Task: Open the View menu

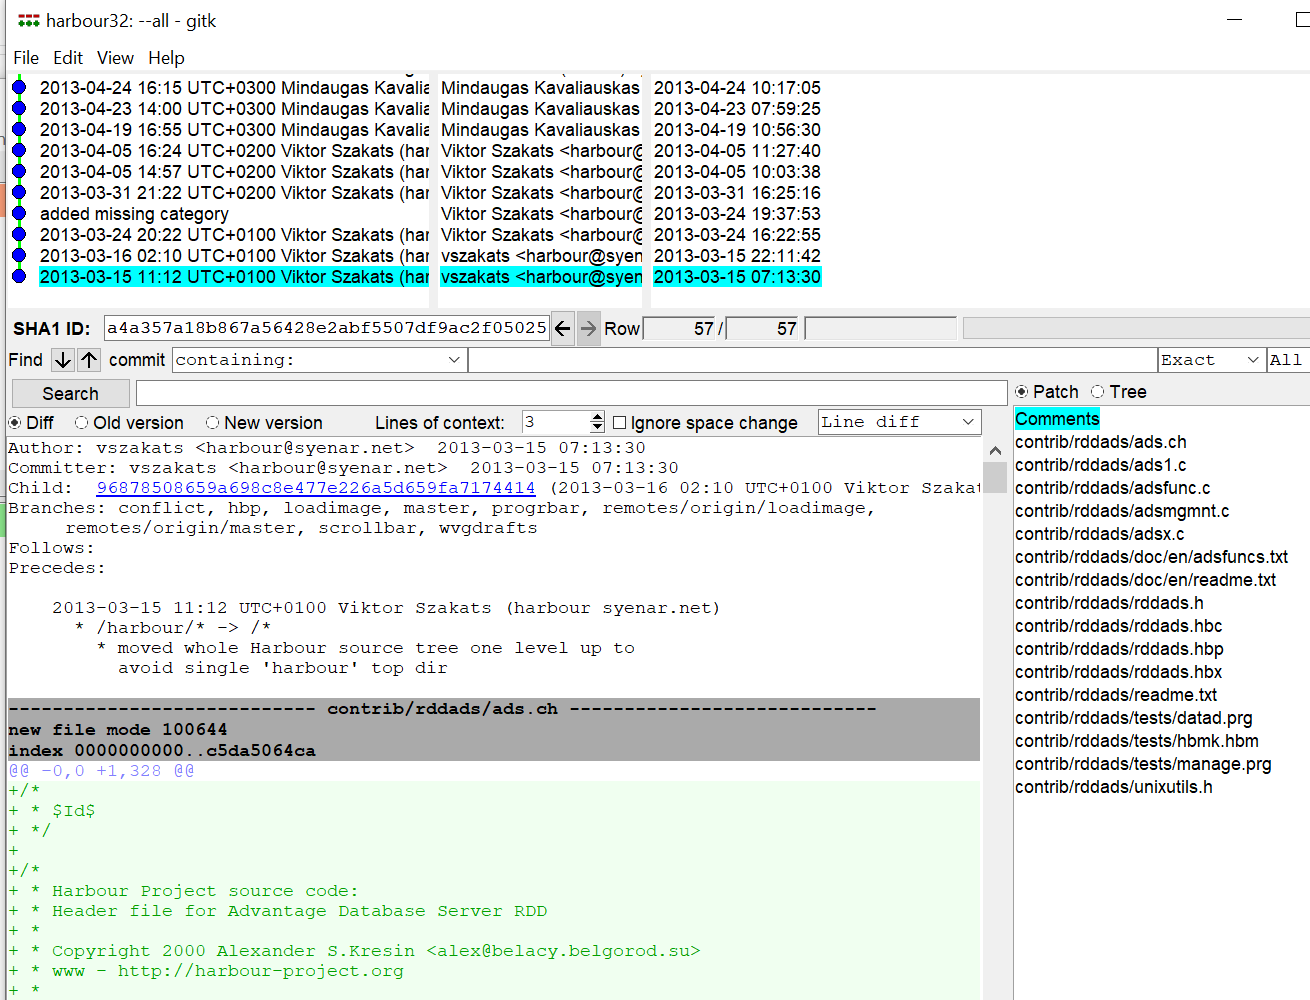Action: (115, 58)
